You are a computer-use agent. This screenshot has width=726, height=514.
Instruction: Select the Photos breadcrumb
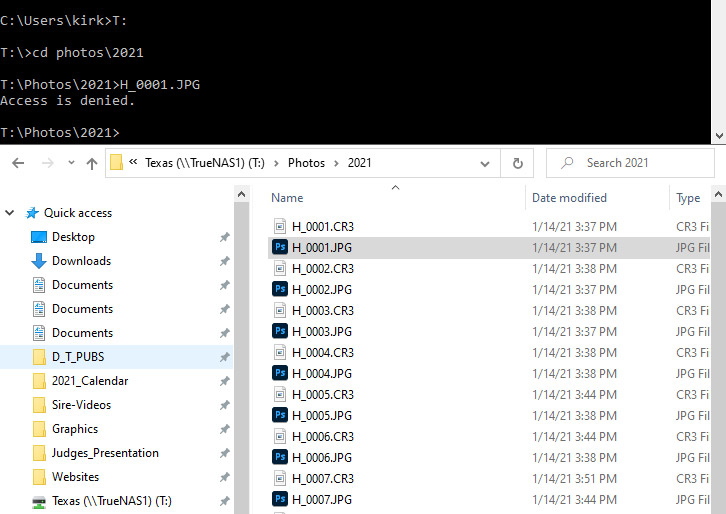[306, 163]
